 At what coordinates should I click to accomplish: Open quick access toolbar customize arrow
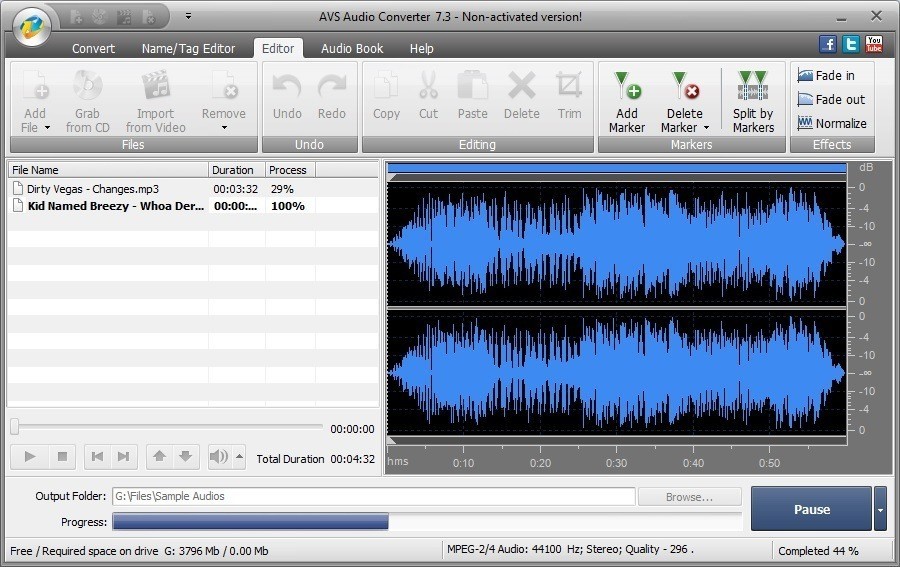click(x=188, y=17)
